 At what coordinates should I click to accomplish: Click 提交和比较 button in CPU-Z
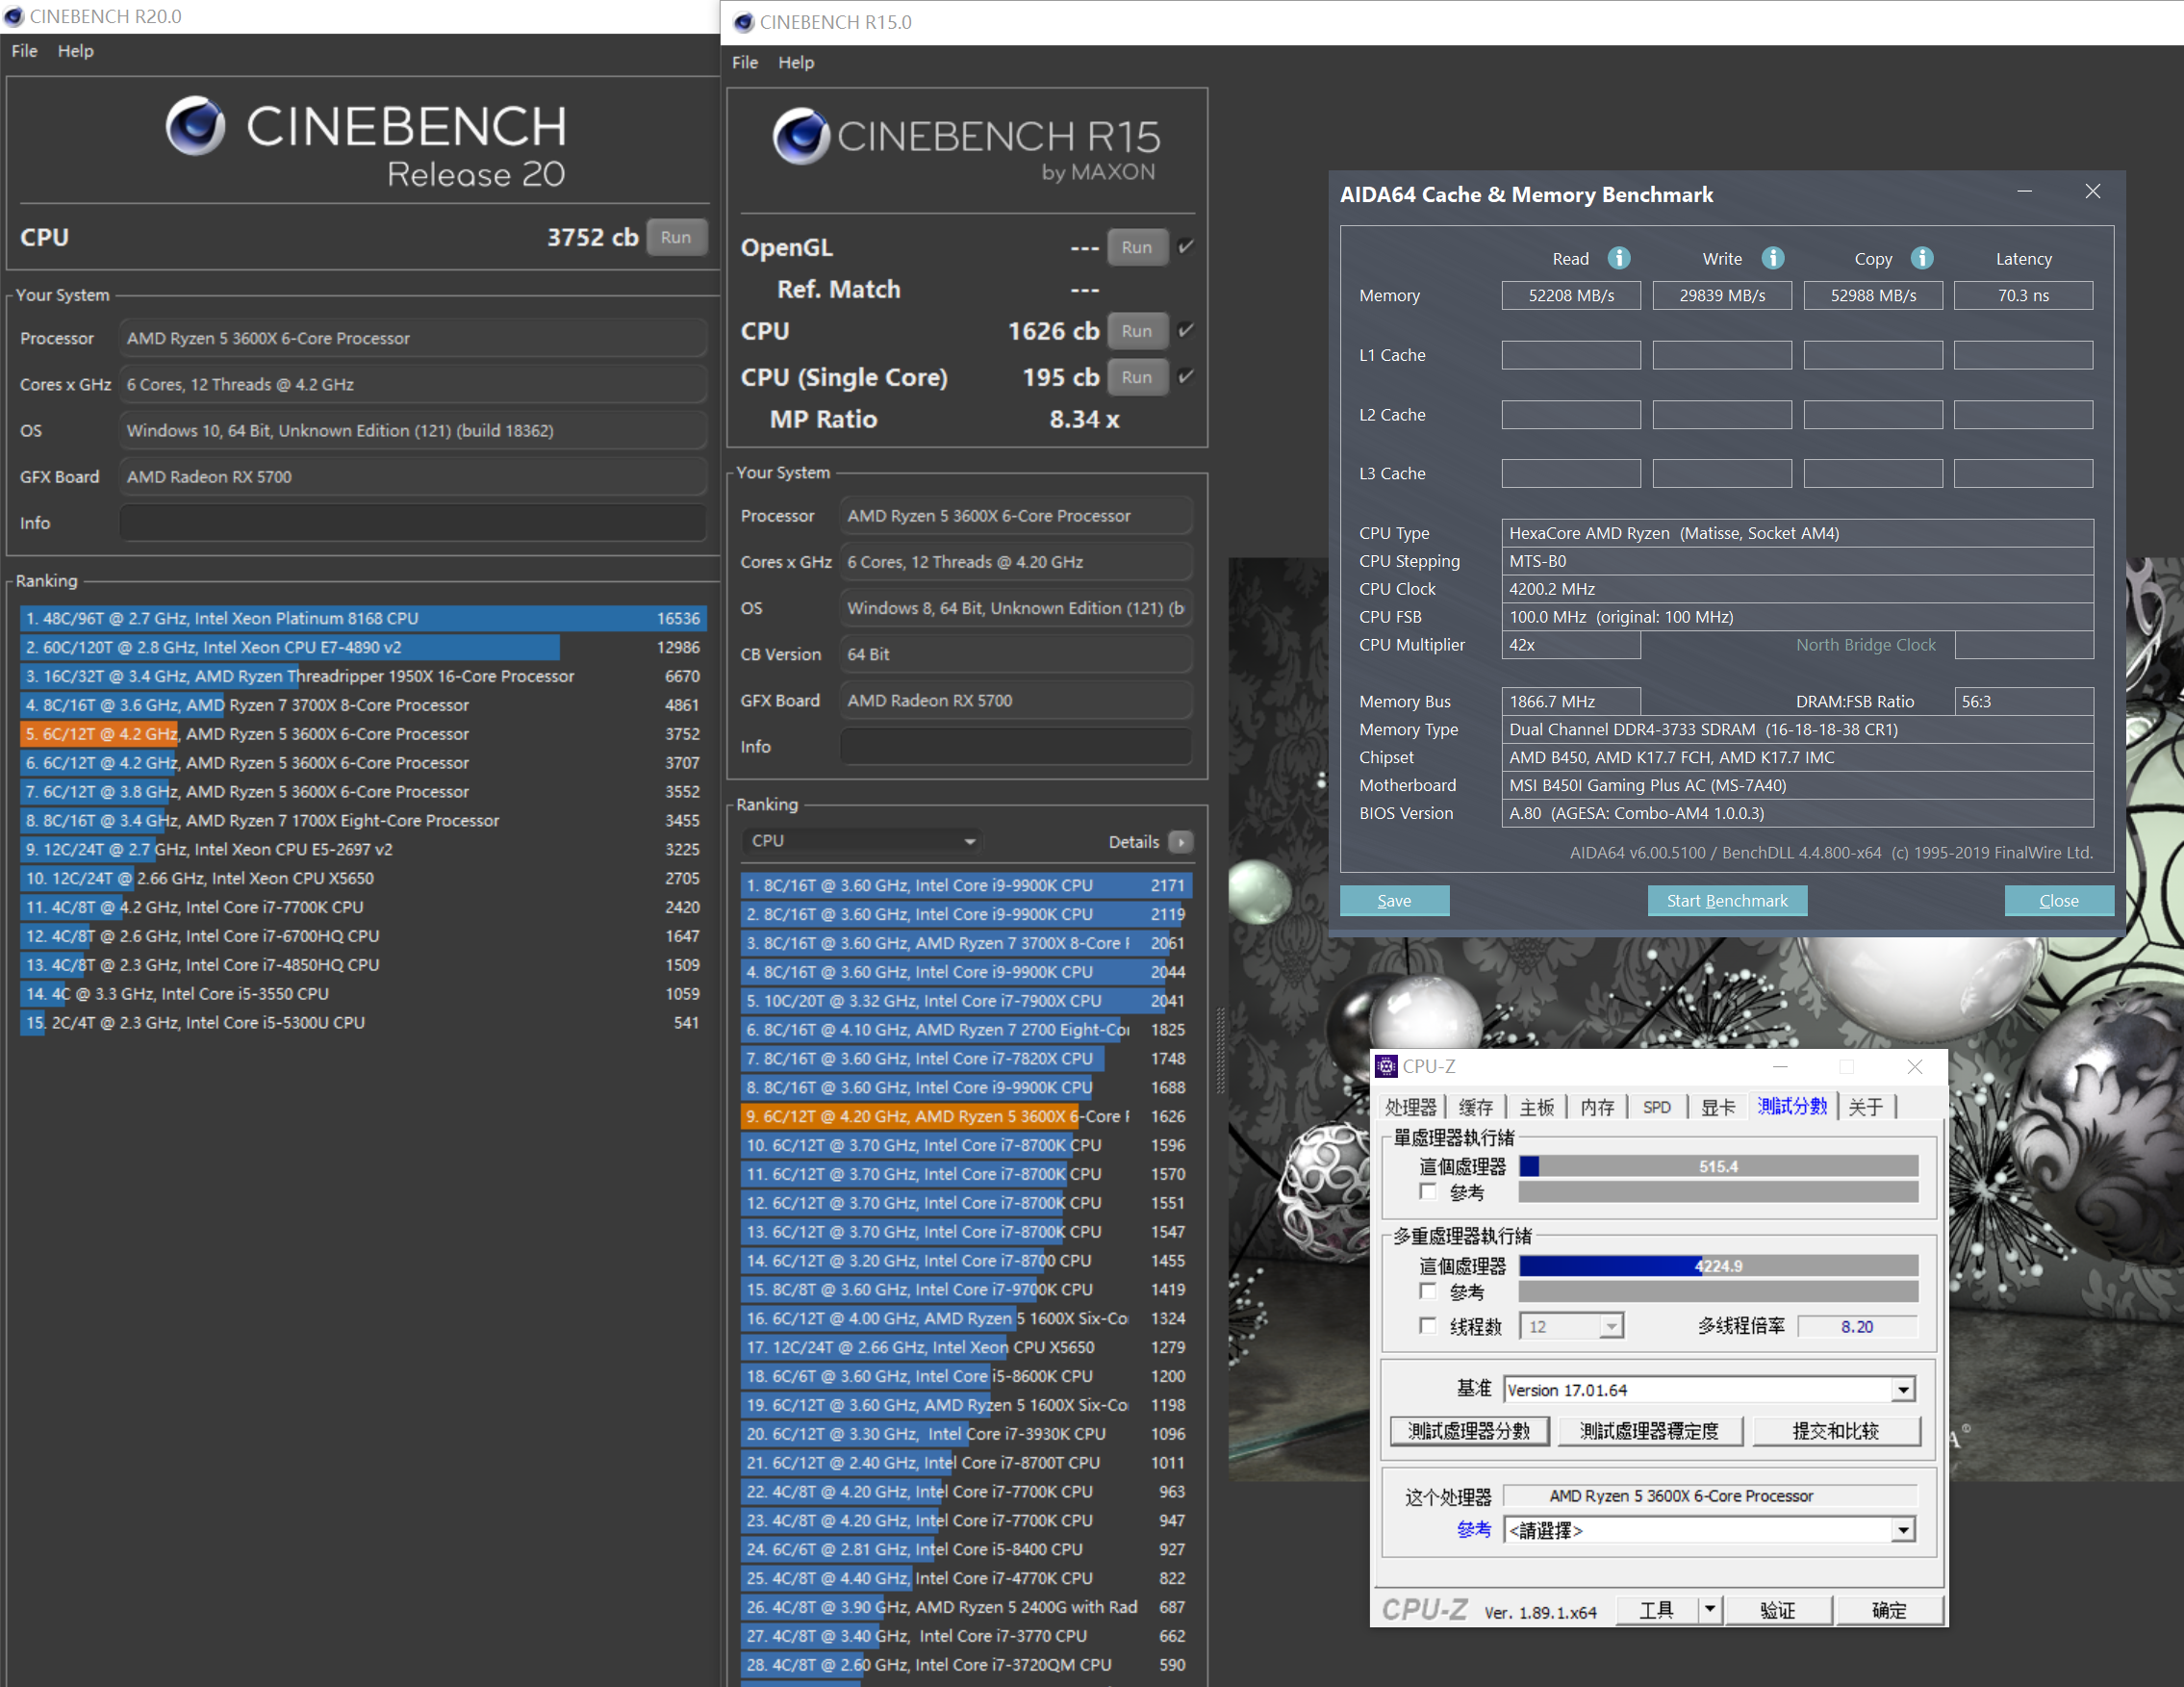[x=1836, y=1430]
